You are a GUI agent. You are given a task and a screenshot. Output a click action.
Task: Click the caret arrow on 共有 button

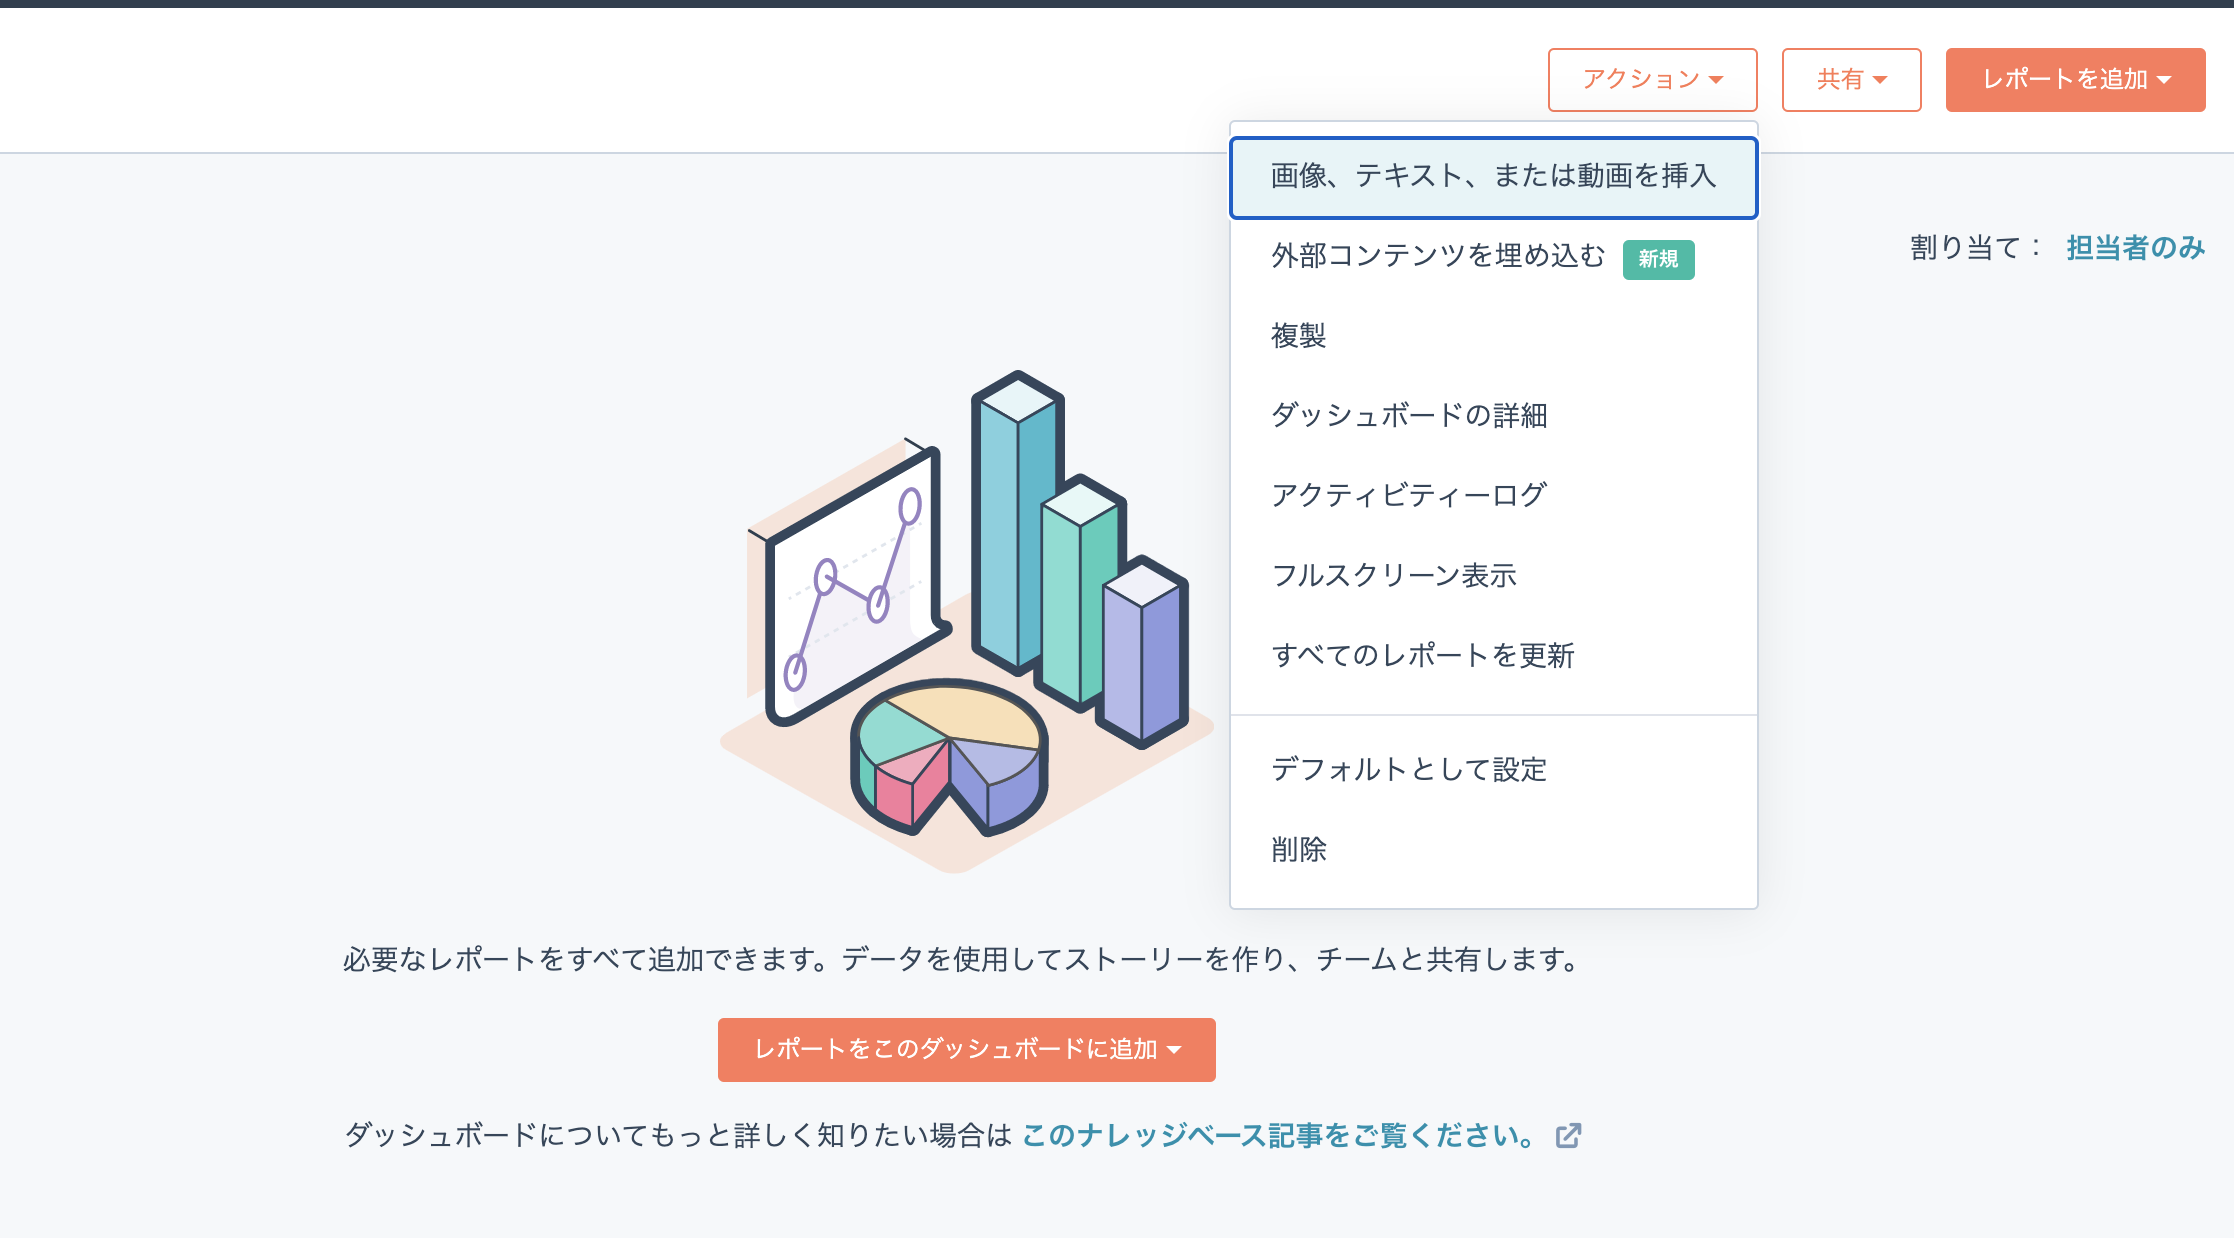(x=1880, y=80)
